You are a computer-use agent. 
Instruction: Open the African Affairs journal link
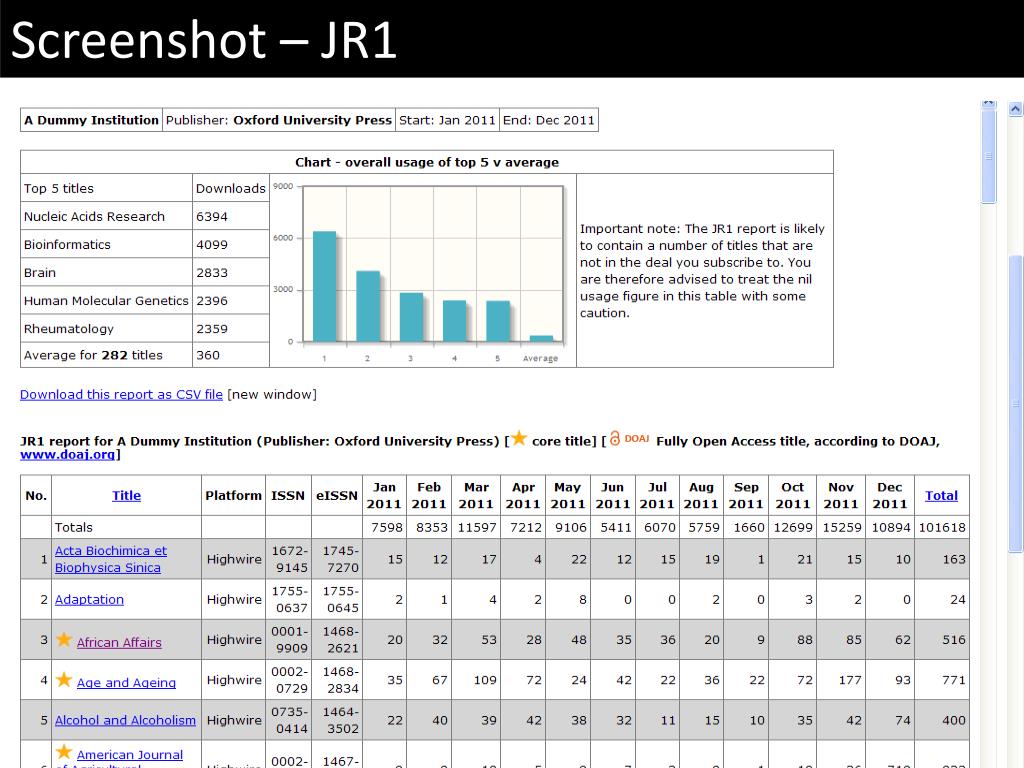point(119,643)
